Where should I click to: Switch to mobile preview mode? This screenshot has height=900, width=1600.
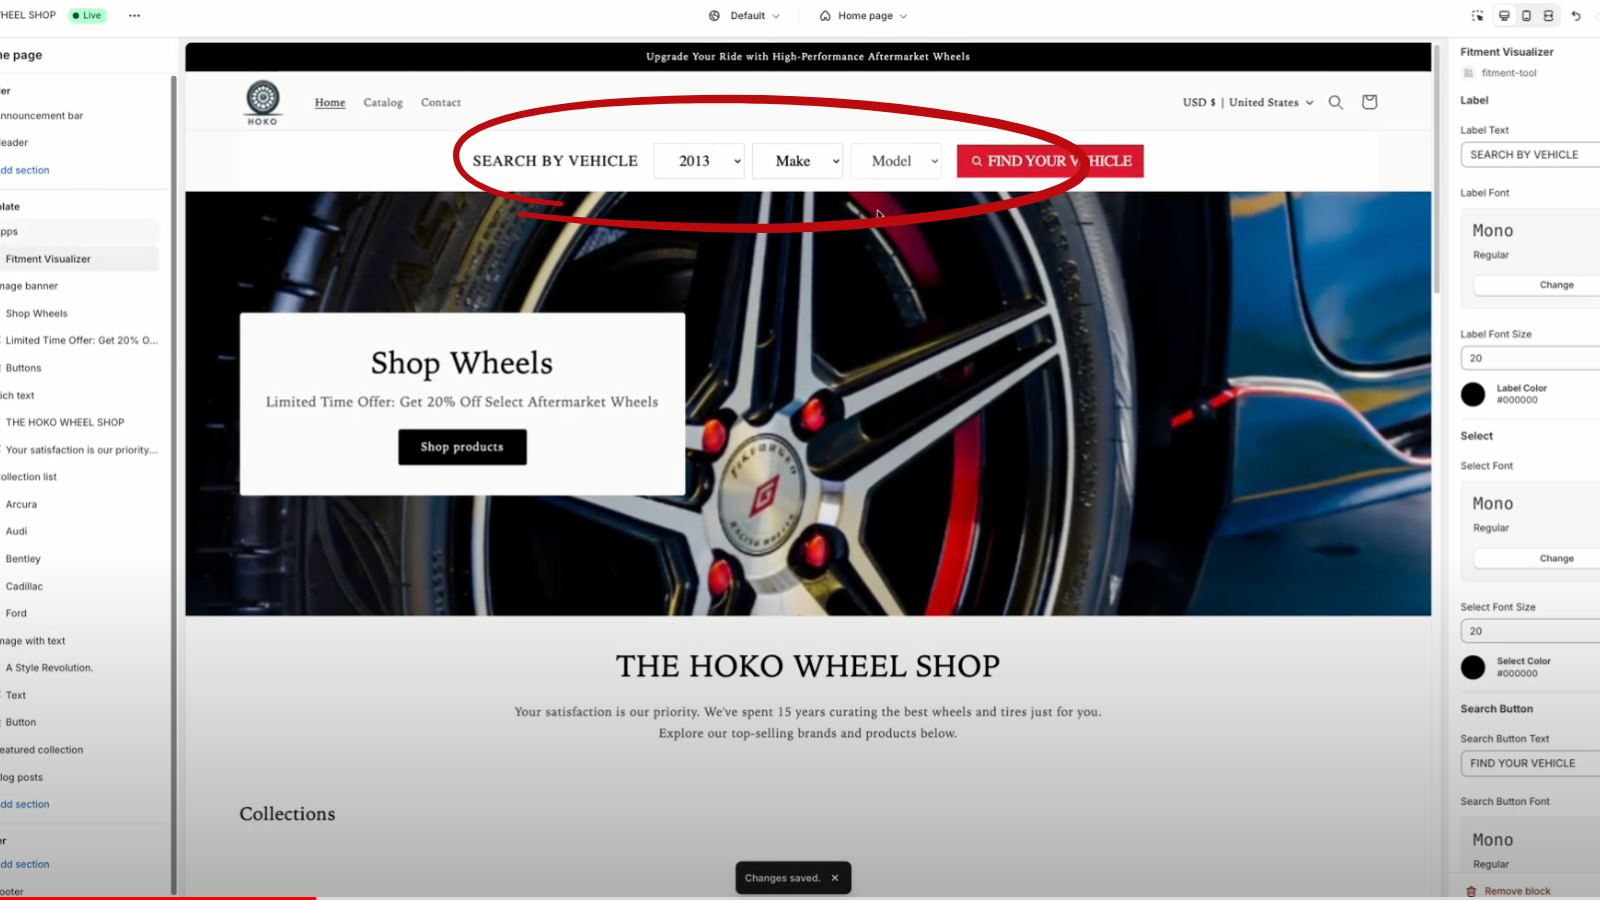click(1526, 16)
